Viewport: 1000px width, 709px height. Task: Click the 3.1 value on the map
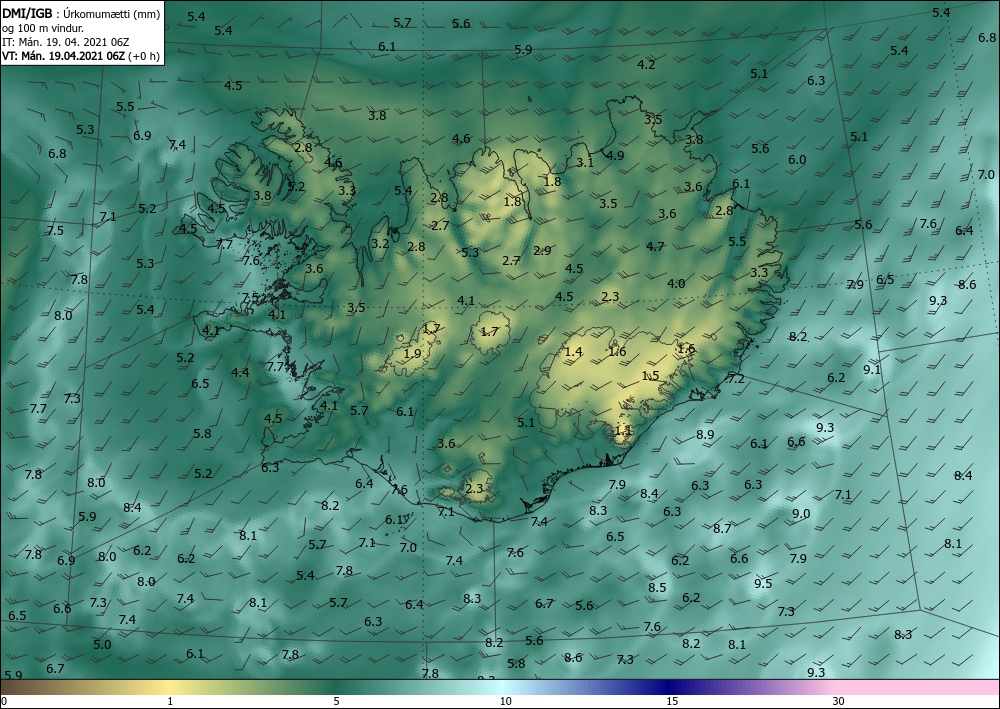[x=585, y=163]
